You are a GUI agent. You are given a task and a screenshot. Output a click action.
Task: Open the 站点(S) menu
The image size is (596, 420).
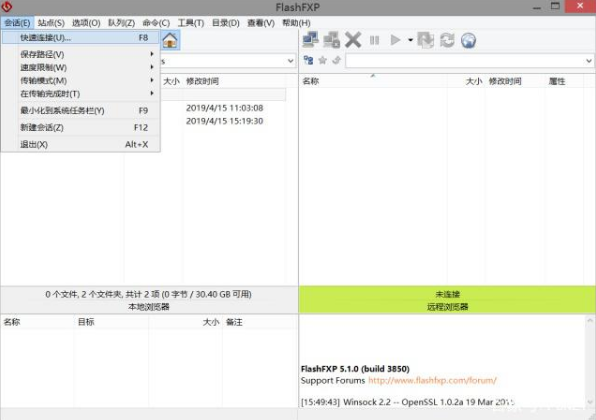tap(51, 23)
